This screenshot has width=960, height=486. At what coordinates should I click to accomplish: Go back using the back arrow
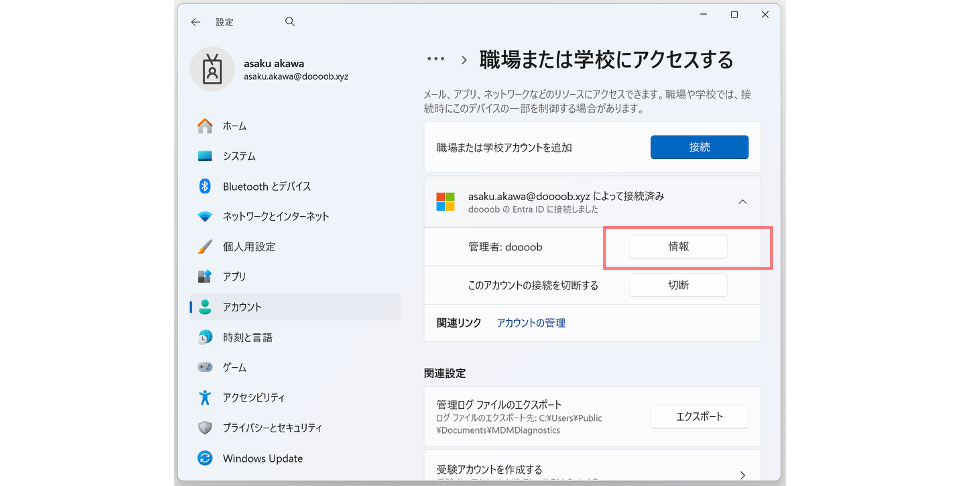tap(195, 21)
